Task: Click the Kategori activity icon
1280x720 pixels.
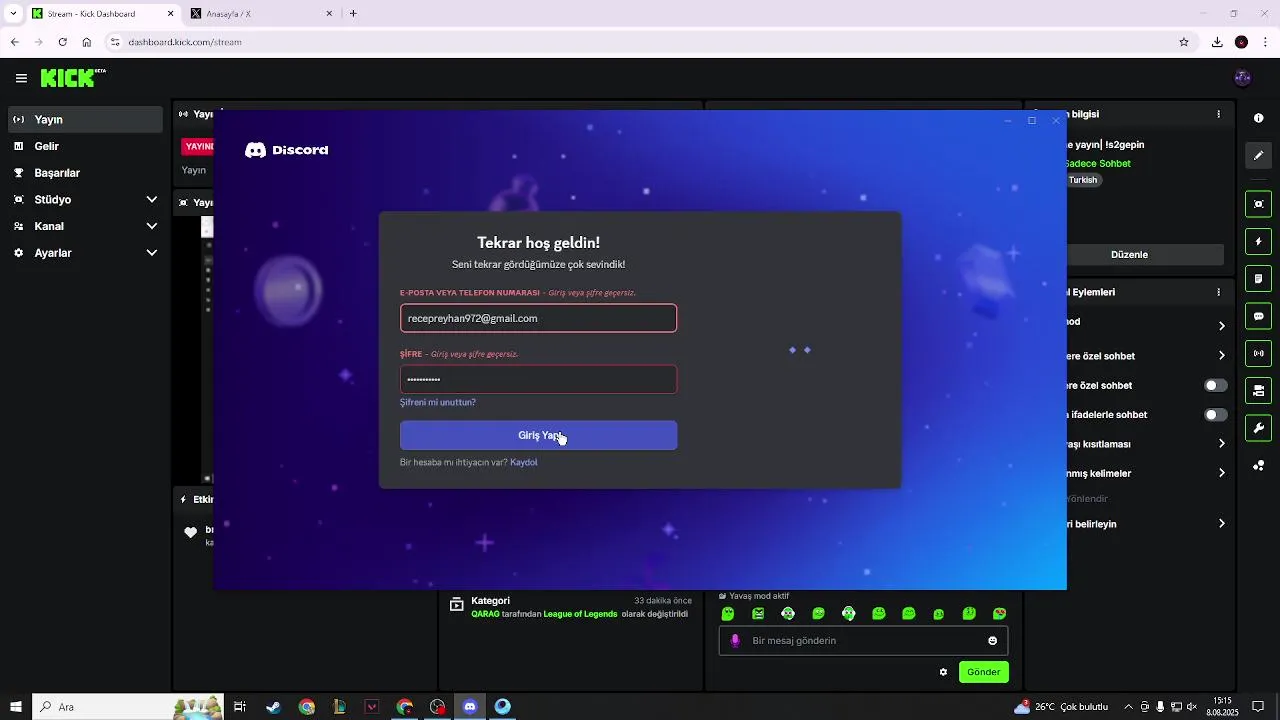Action: (x=456, y=605)
